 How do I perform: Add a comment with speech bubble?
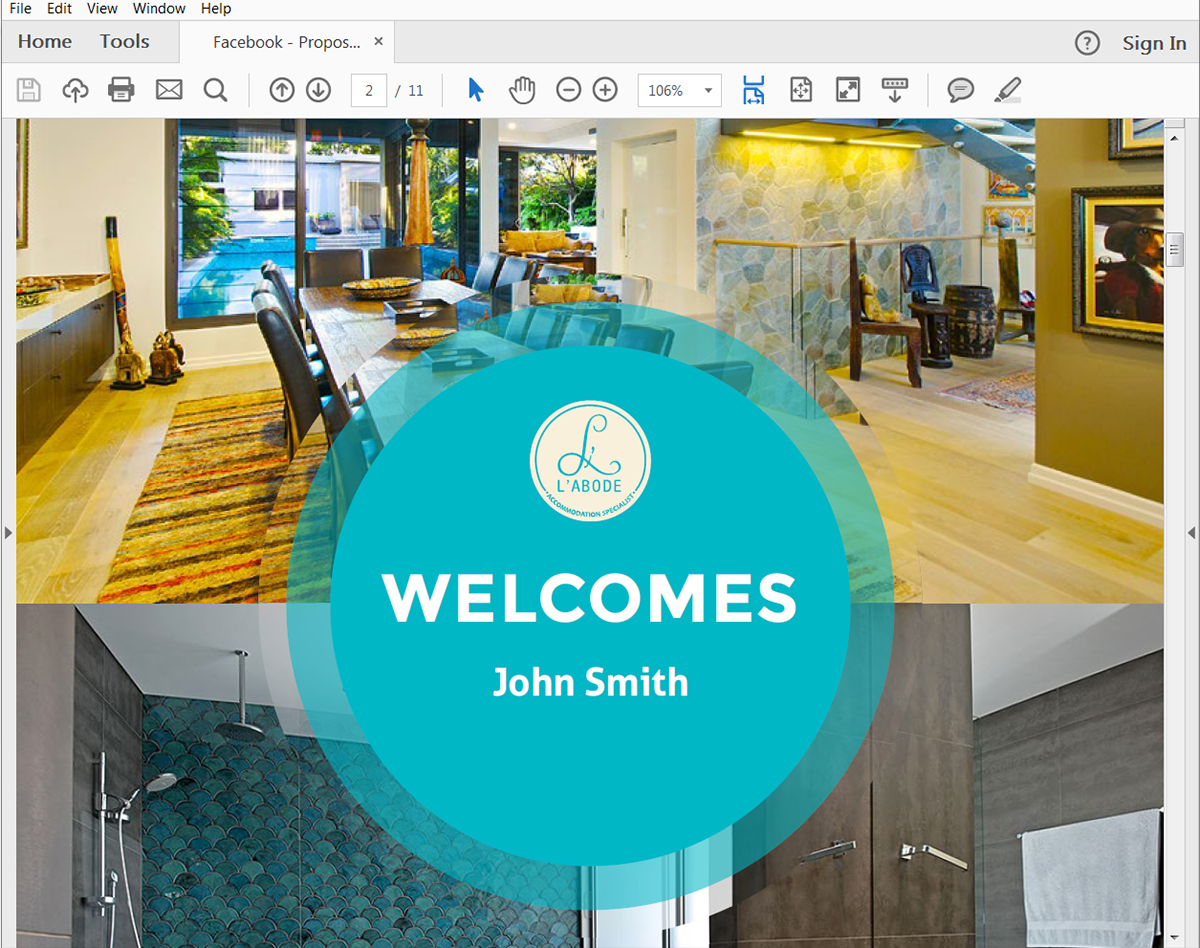(960, 90)
